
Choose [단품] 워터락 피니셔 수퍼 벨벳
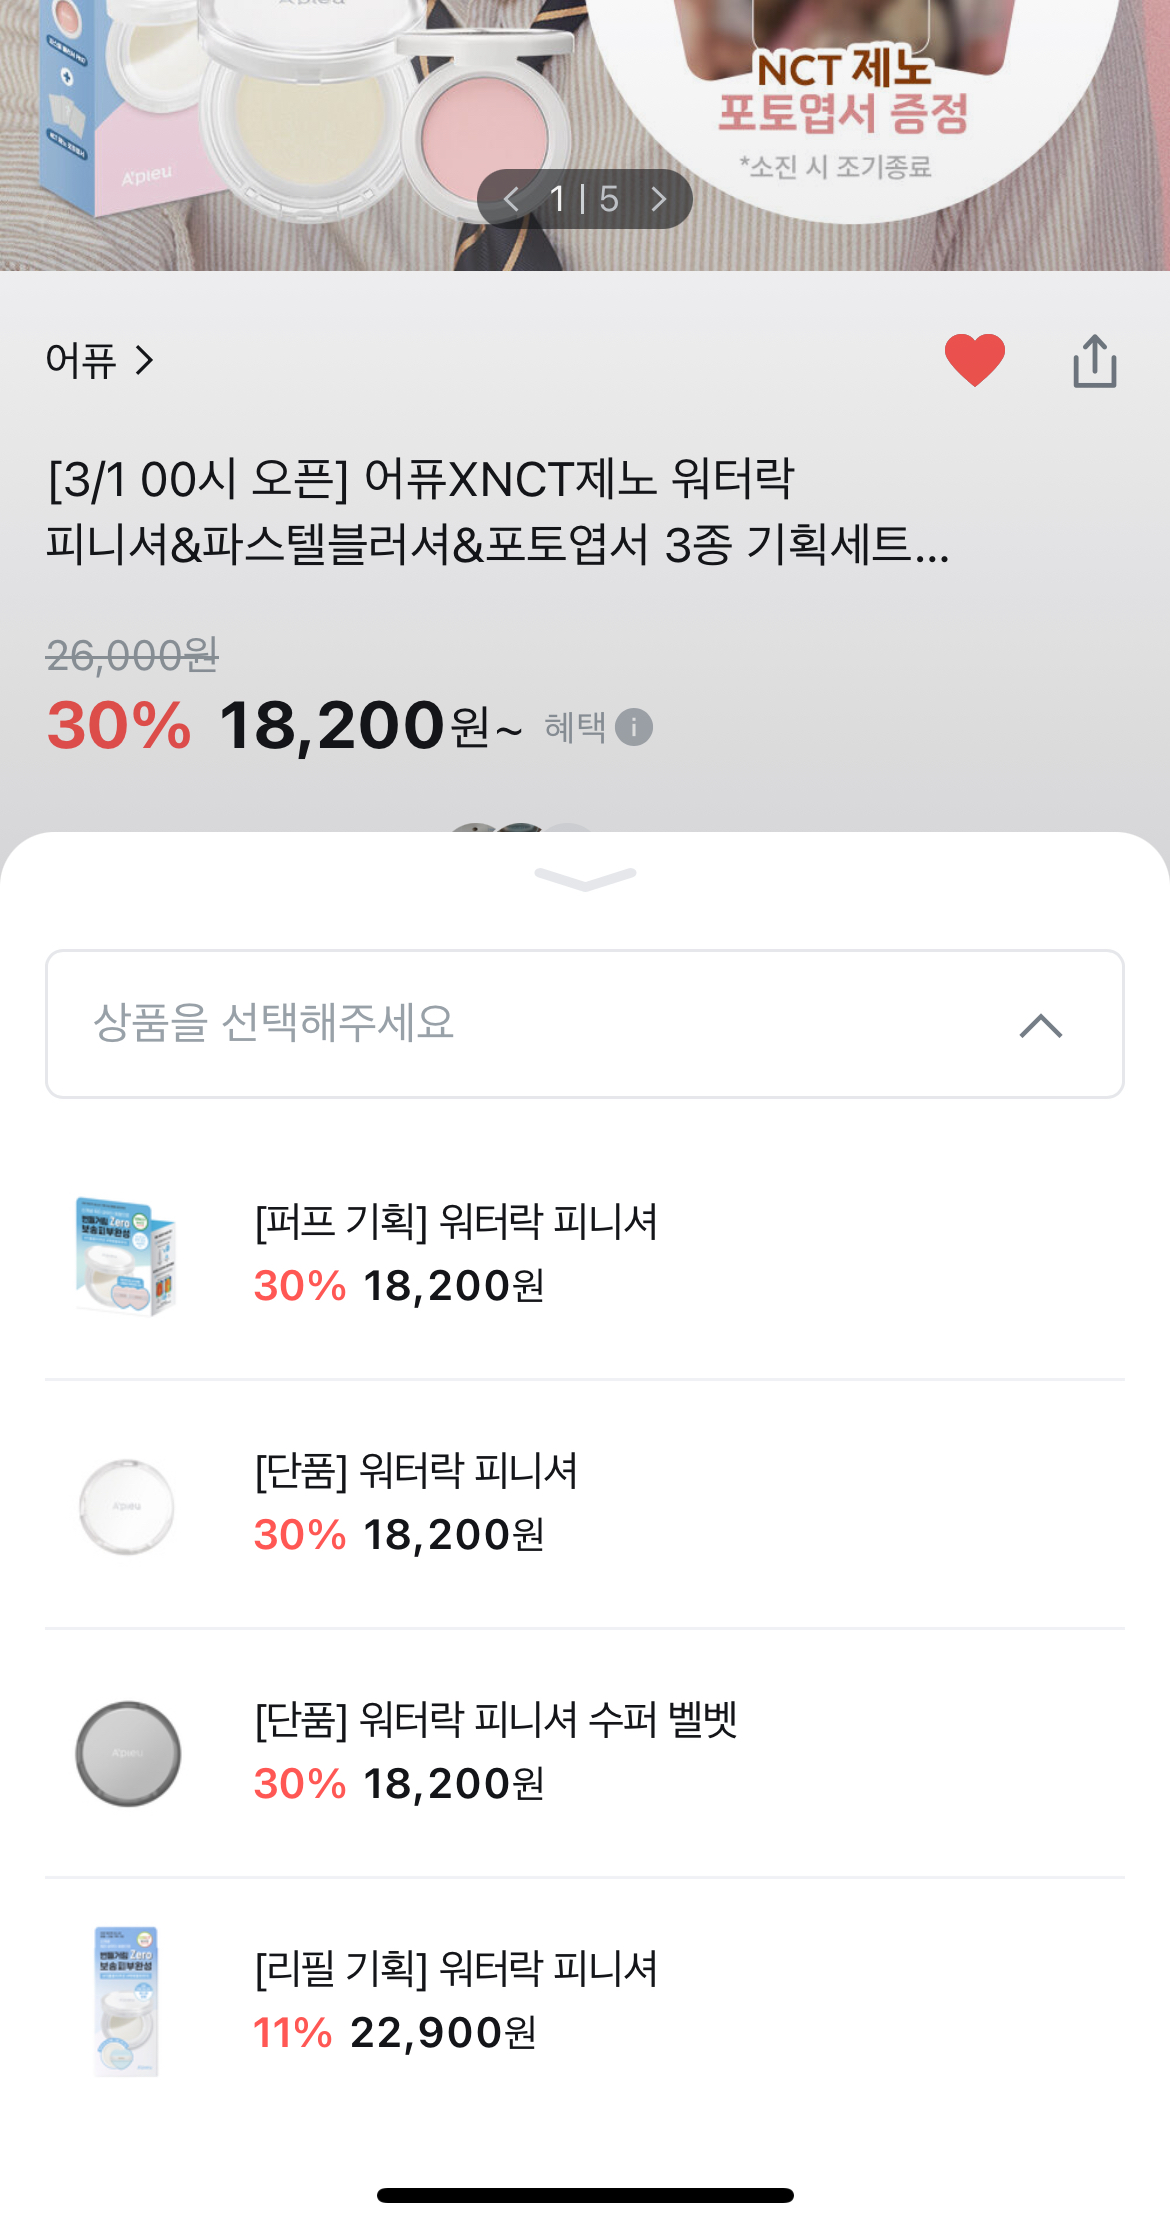coord(496,1720)
